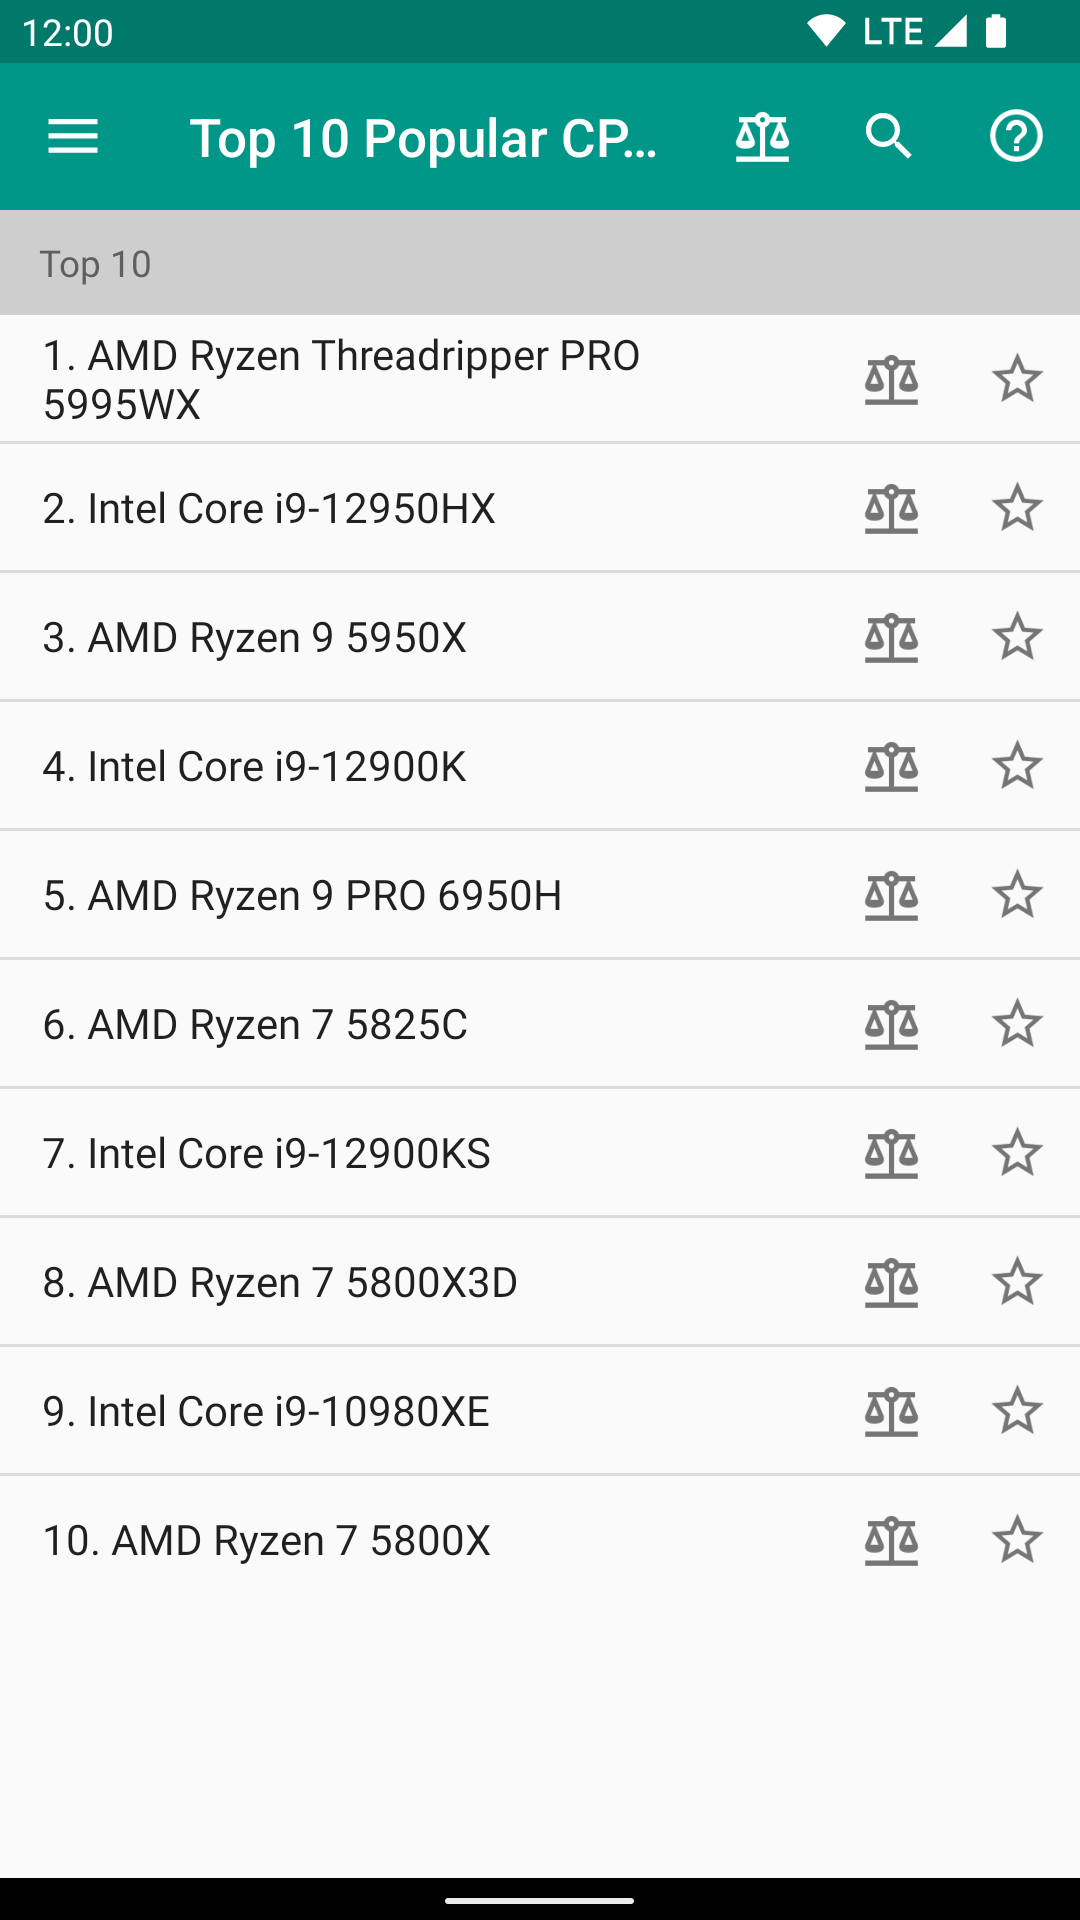The image size is (1080, 1920).
Task: Favorite the AMD Ryzen 9 PRO 6950H
Action: point(1017,895)
